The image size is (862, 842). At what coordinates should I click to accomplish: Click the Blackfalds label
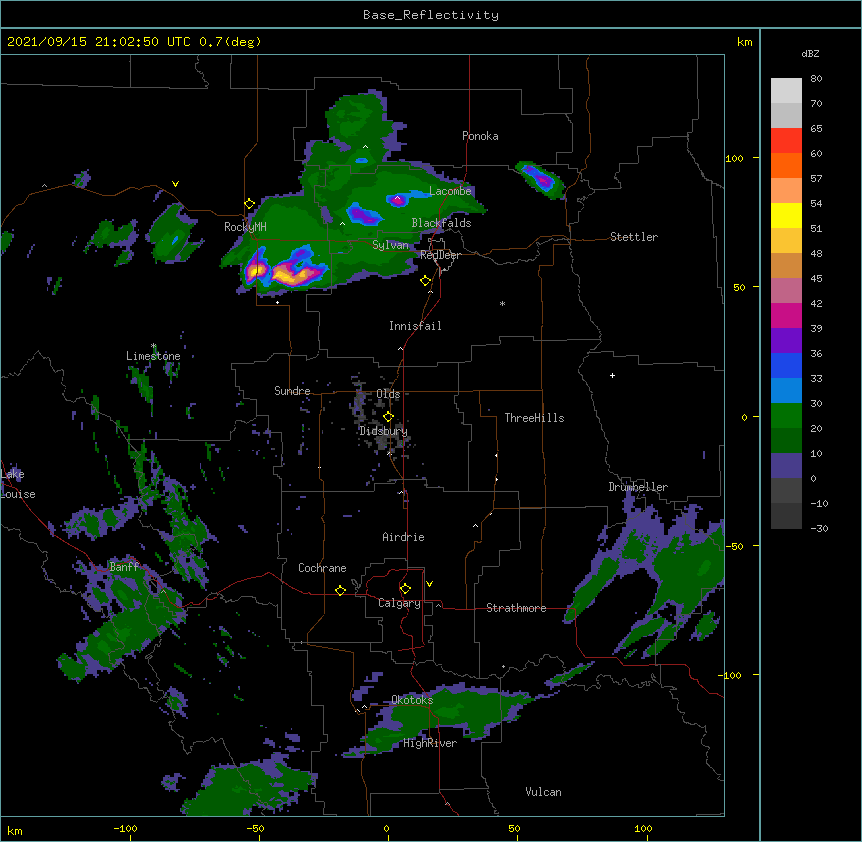tap(441, 223)
